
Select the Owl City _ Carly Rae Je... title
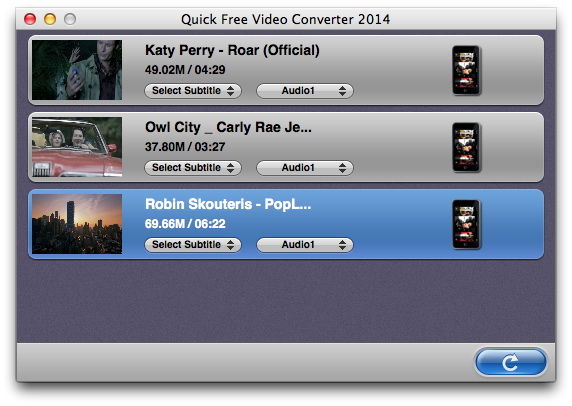click(x=228, y=127)
